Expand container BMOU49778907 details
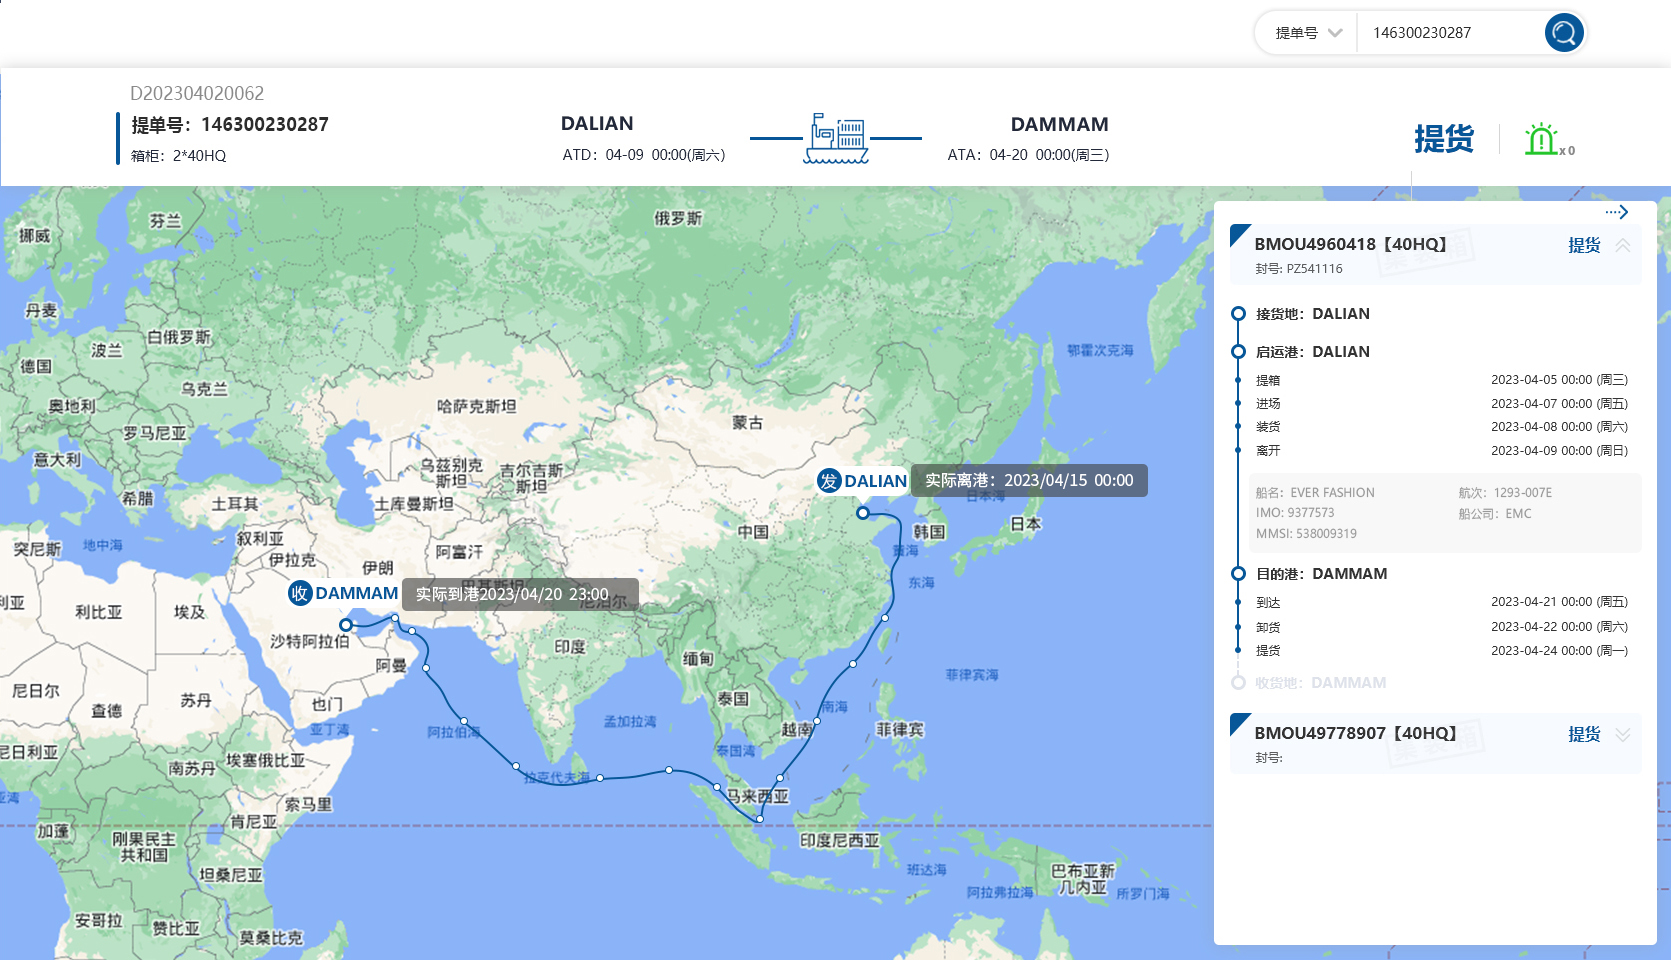 [1623, 734]
